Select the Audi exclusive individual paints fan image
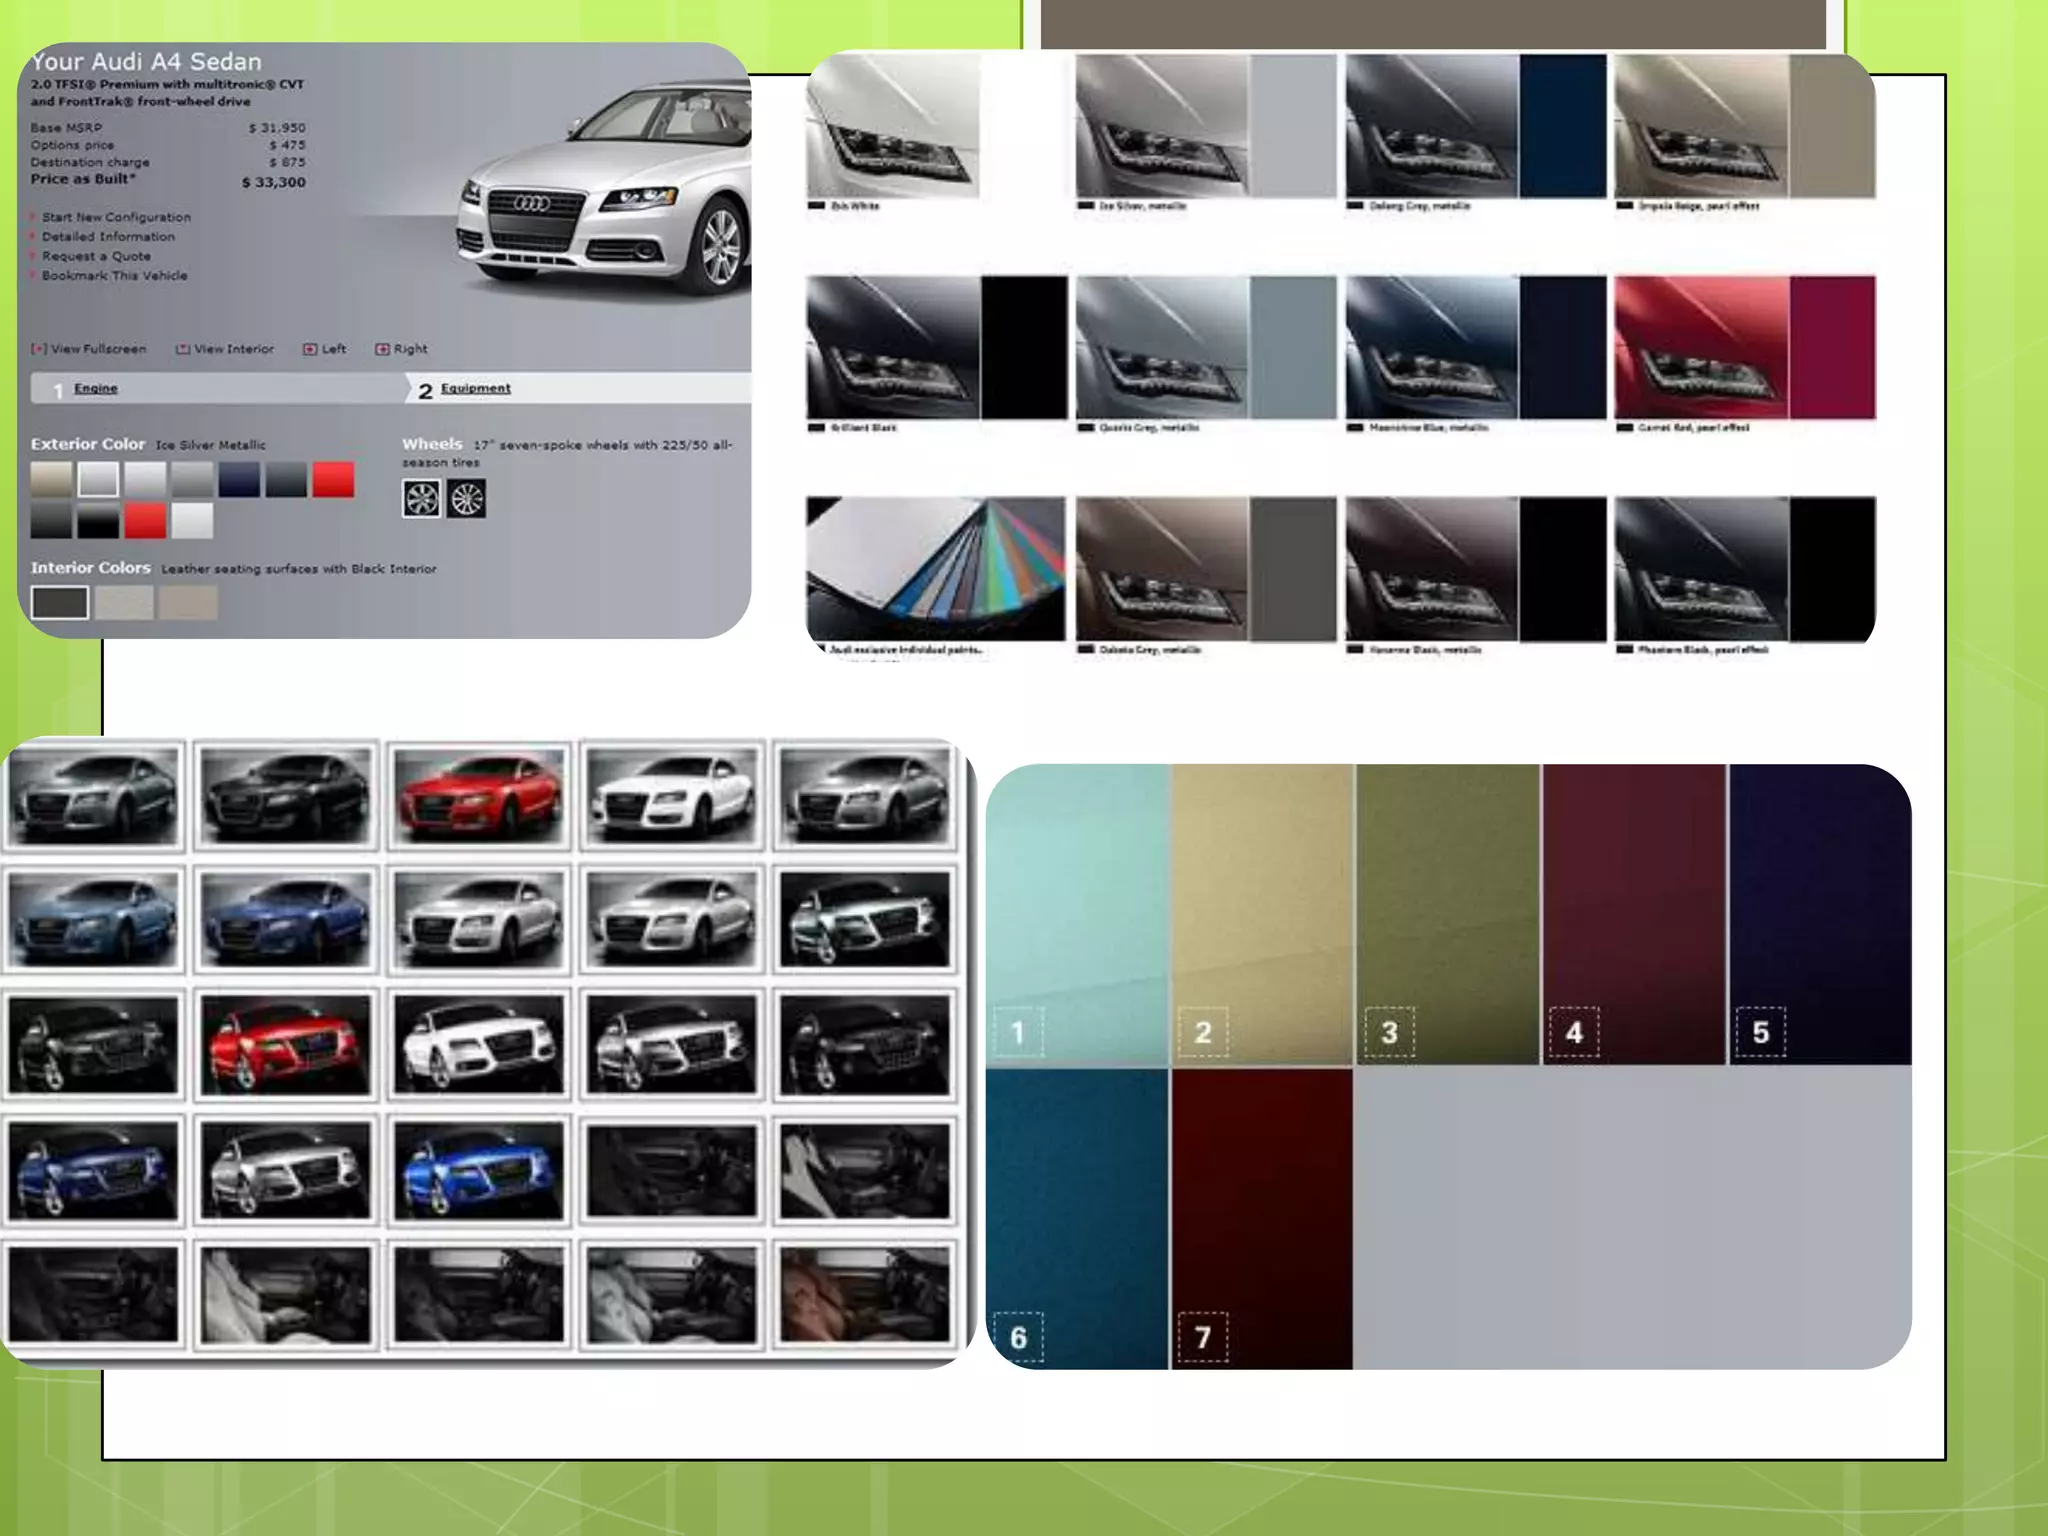 [935, 569]
